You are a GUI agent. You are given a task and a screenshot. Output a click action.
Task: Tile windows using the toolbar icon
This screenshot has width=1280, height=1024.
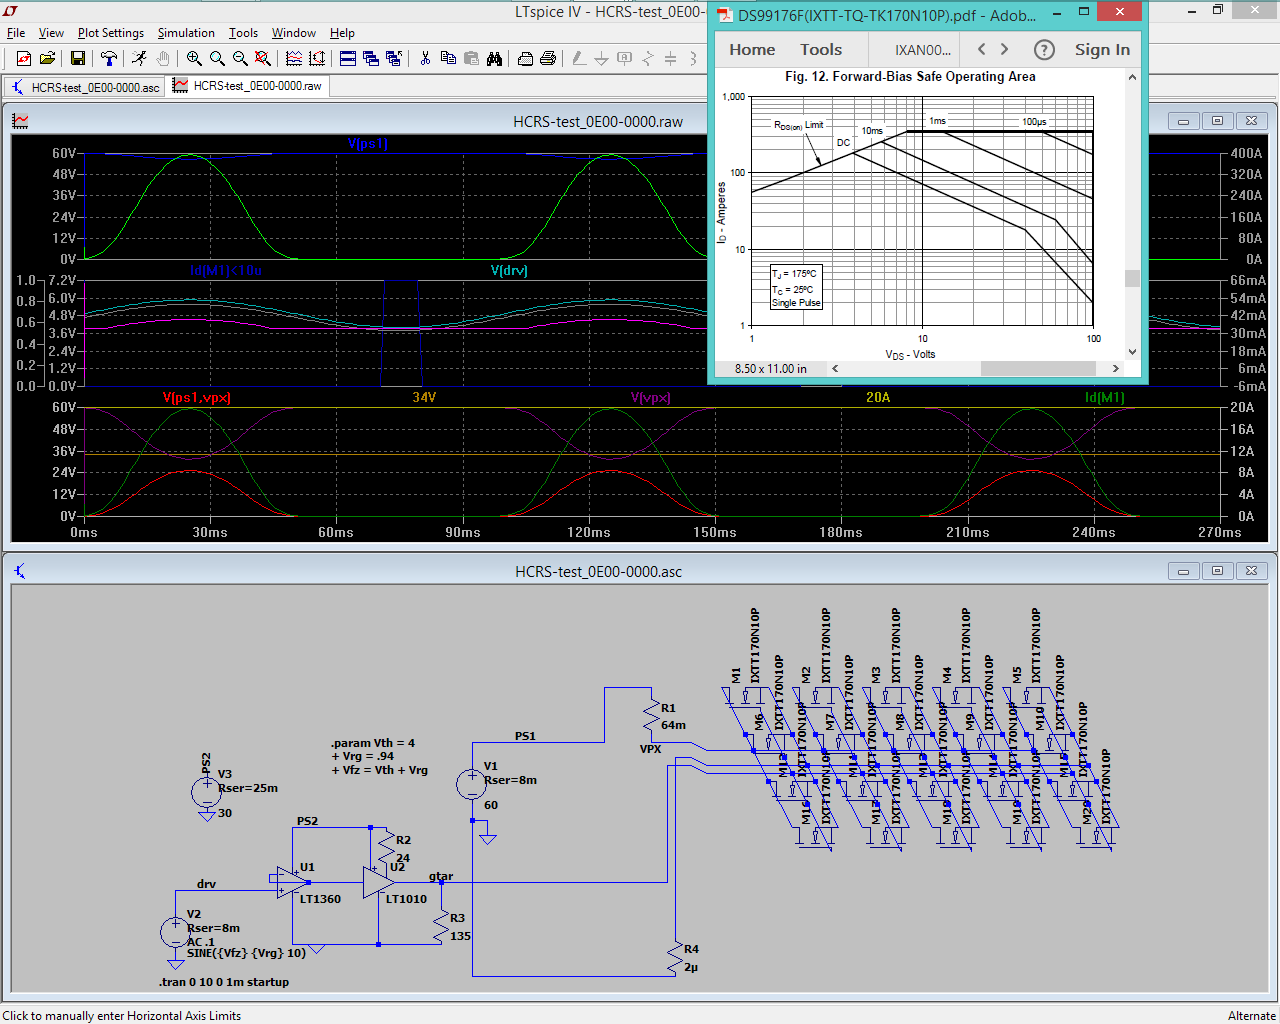coord(348,59)
